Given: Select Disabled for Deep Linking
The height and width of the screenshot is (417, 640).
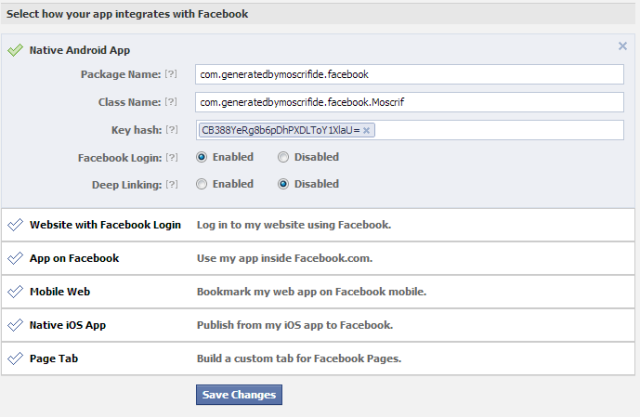Looking at the screenshot, I should [x=283, y=184].
